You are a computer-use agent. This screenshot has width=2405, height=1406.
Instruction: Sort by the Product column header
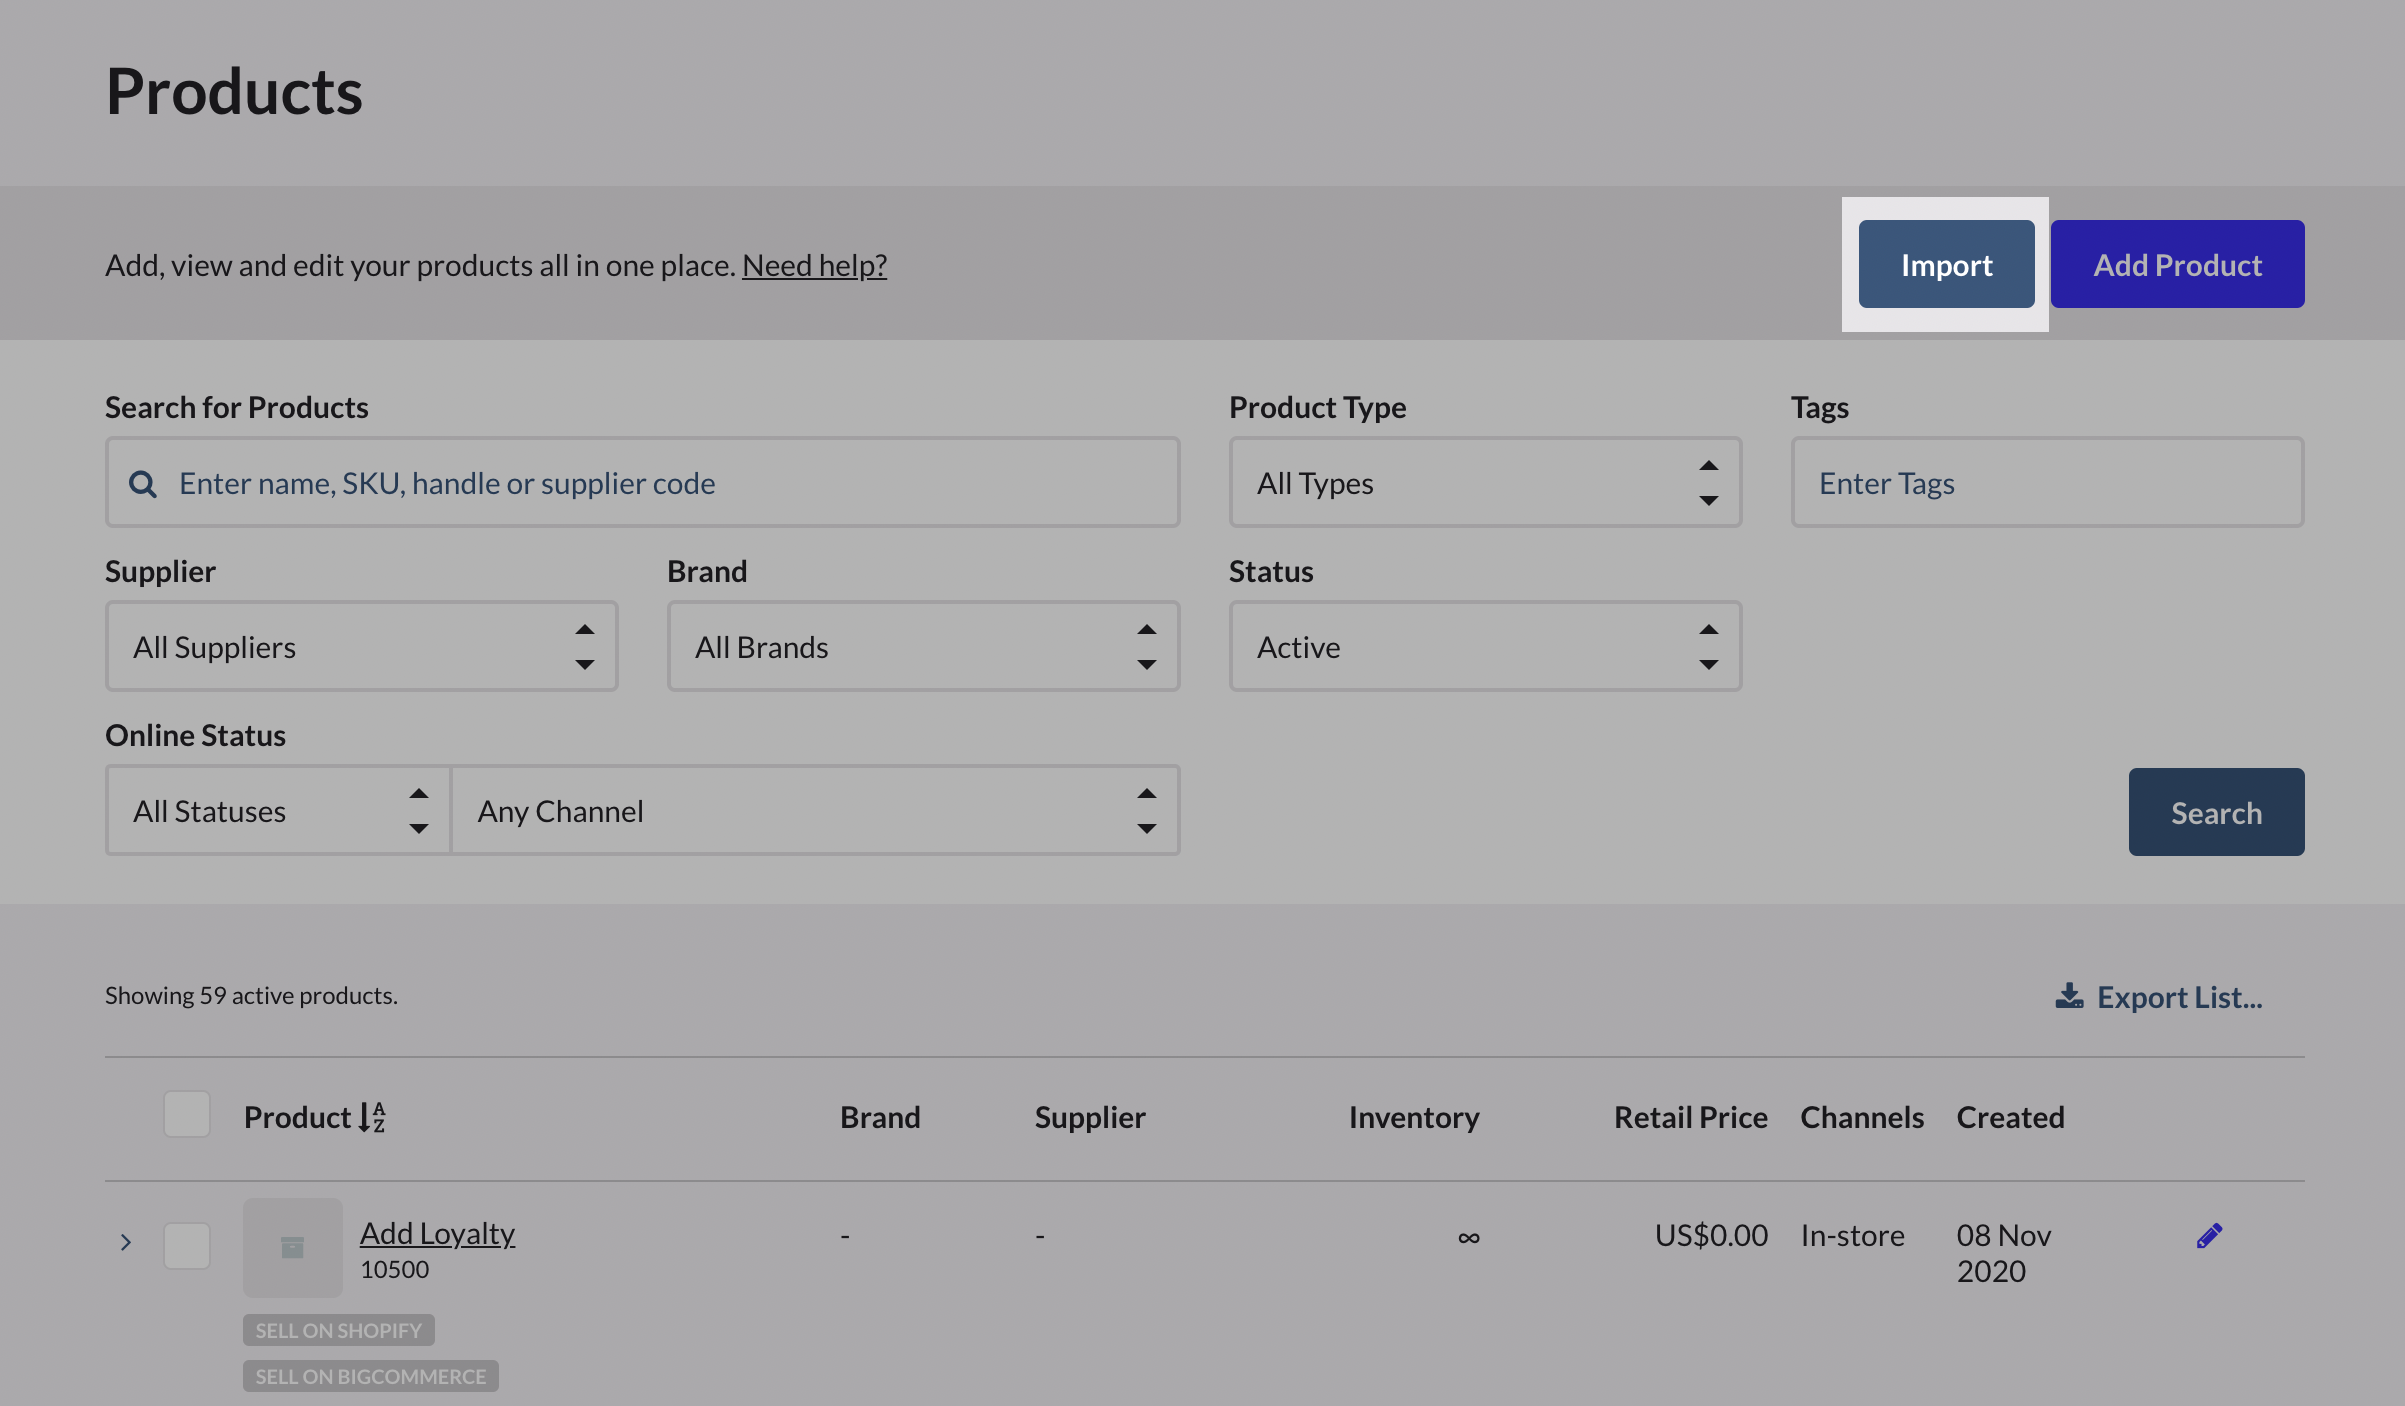click(315, 1117)
